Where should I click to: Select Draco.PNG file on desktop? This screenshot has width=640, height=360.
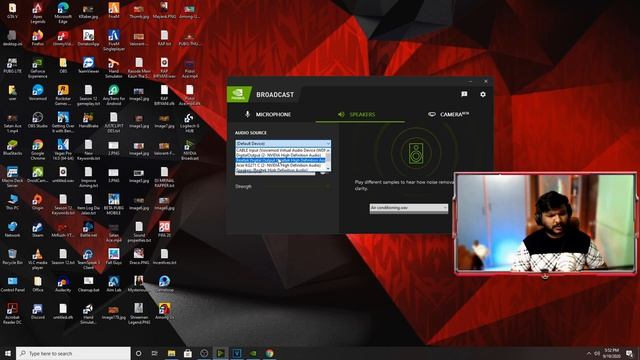click(139, 257)
